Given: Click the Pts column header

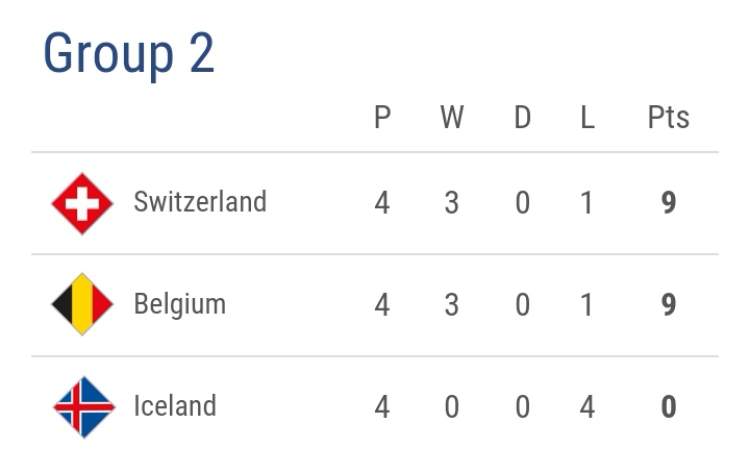Looking at the screenshot, I should [x=668, y=118].
